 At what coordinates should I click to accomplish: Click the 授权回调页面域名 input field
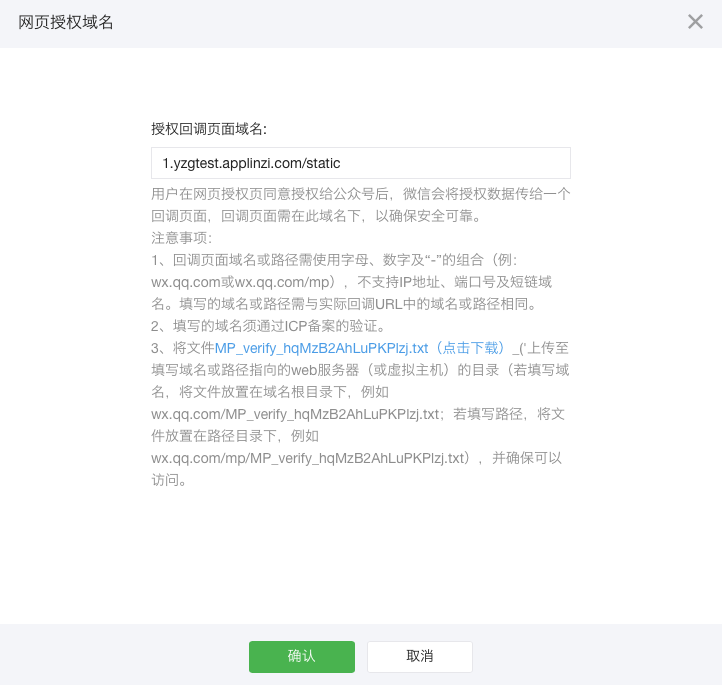(x=361, y=163)
